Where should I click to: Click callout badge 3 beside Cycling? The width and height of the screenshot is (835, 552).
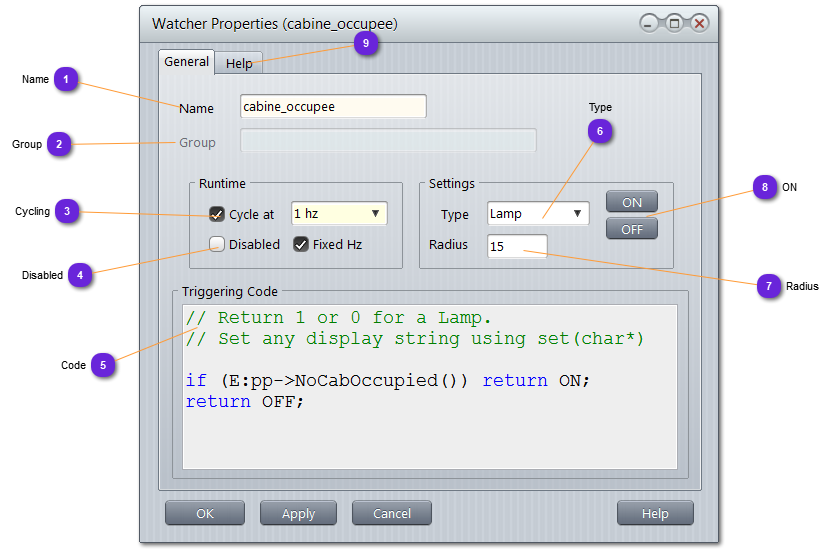click(x=67, y=211)
